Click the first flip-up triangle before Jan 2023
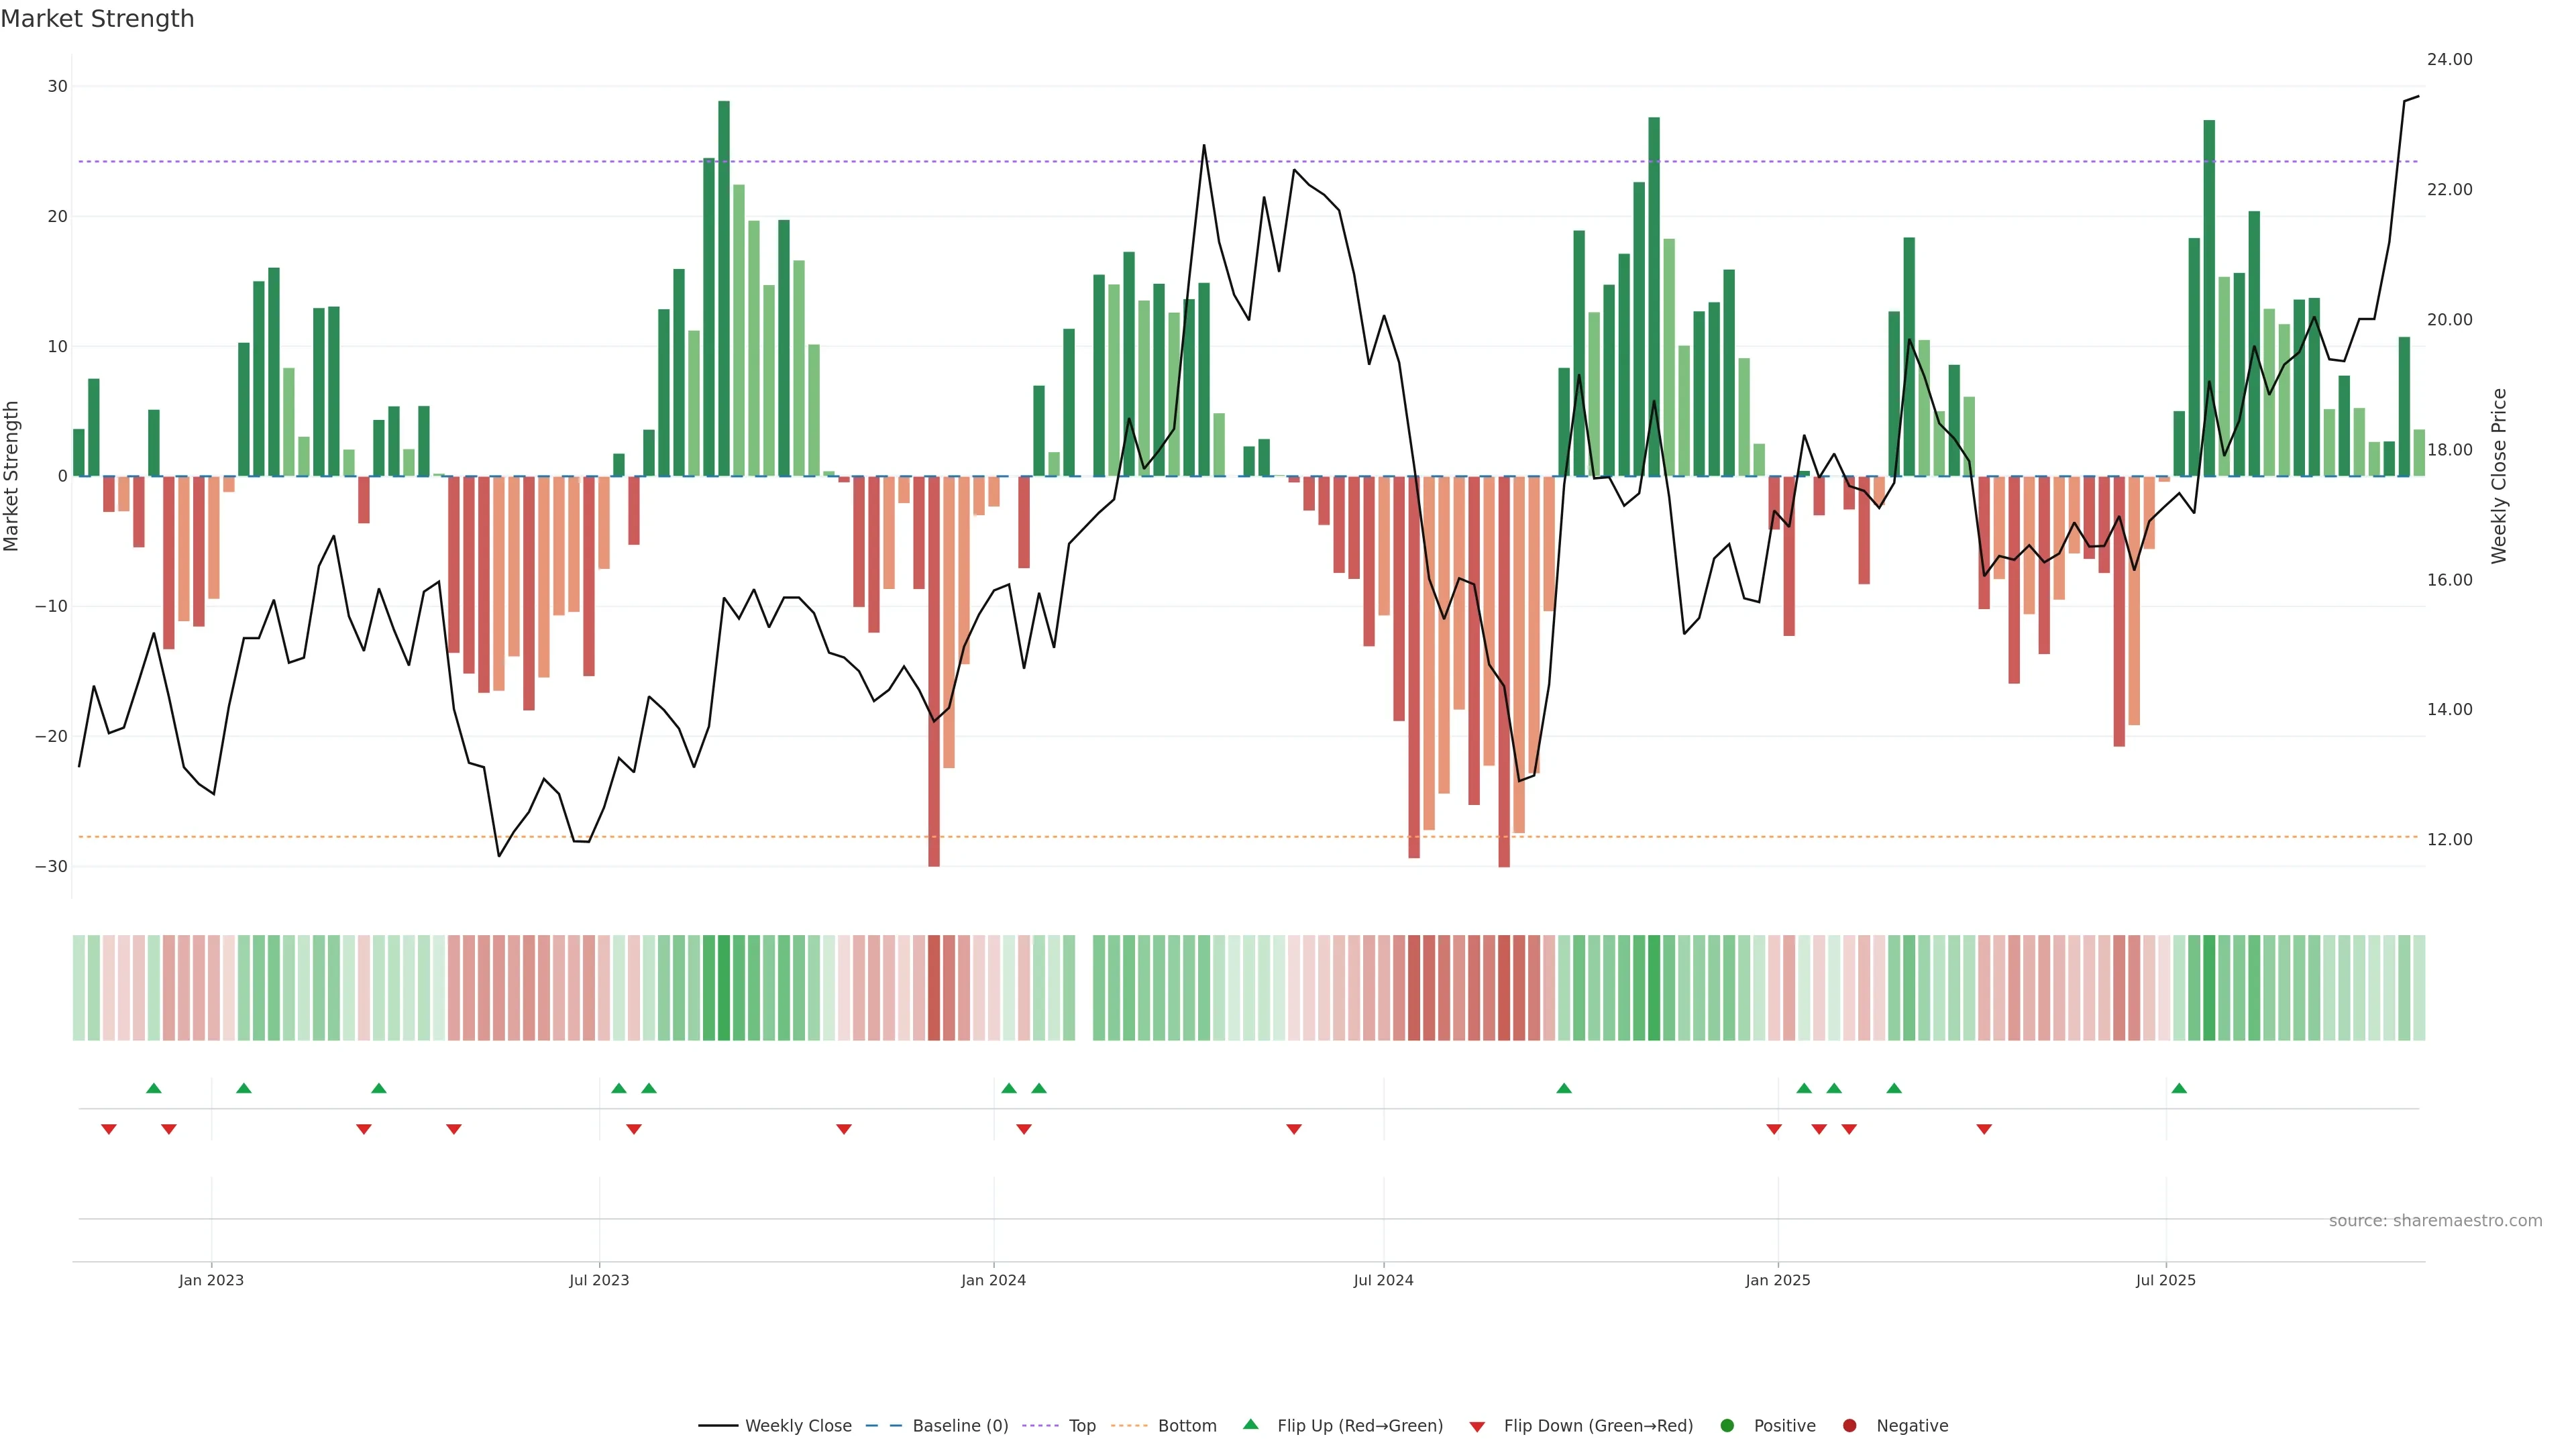 [x=154, y=1088]
